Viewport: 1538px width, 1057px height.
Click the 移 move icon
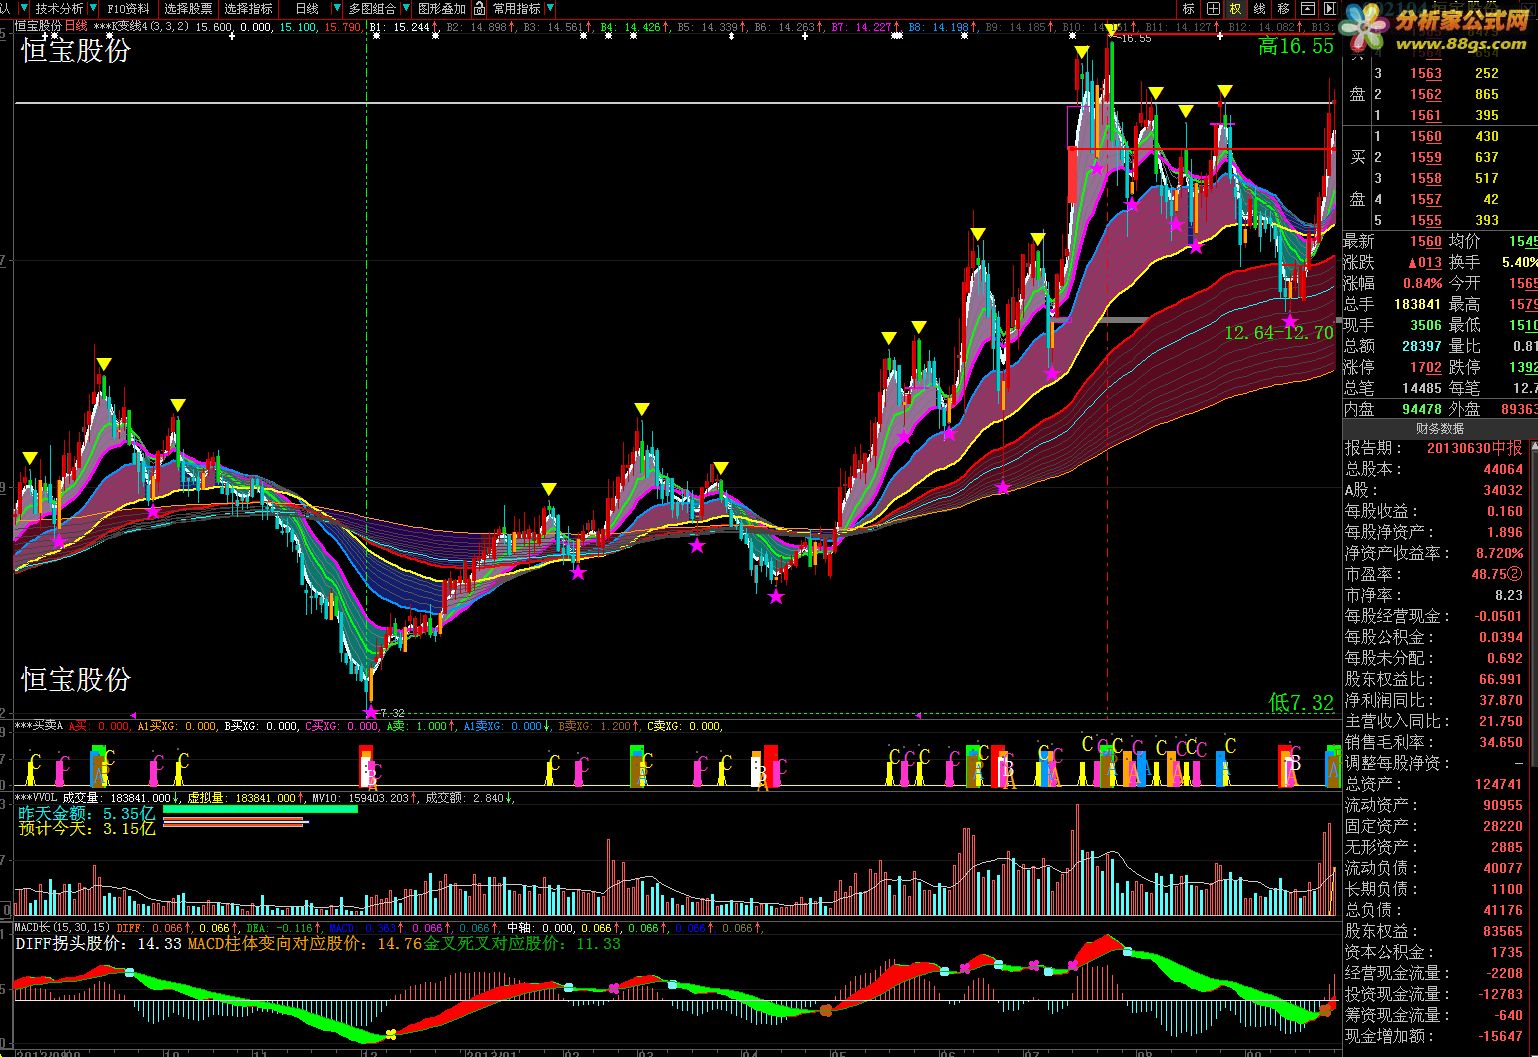[x=1283, y=8]
